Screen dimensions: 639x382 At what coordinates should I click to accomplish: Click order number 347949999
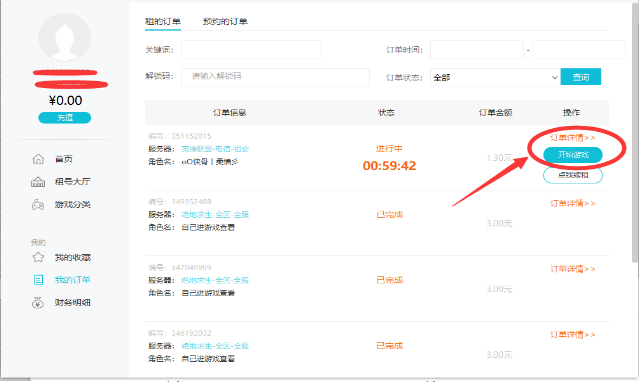coord(191,267)
